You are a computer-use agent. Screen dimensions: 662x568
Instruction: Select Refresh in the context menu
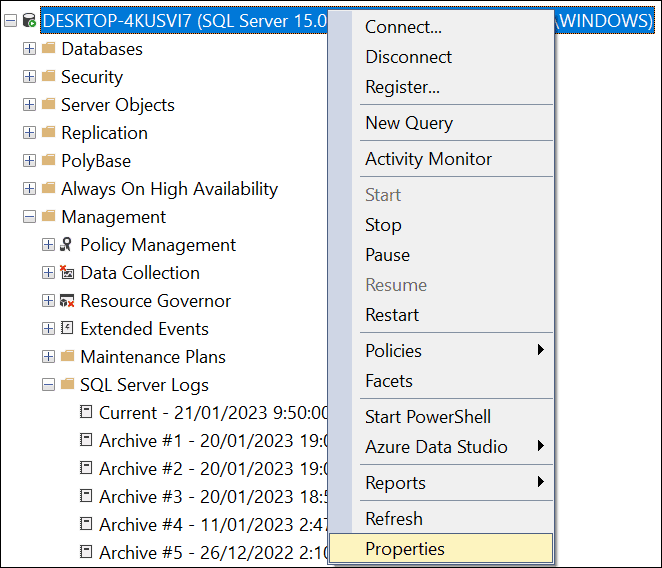(441, 518)
